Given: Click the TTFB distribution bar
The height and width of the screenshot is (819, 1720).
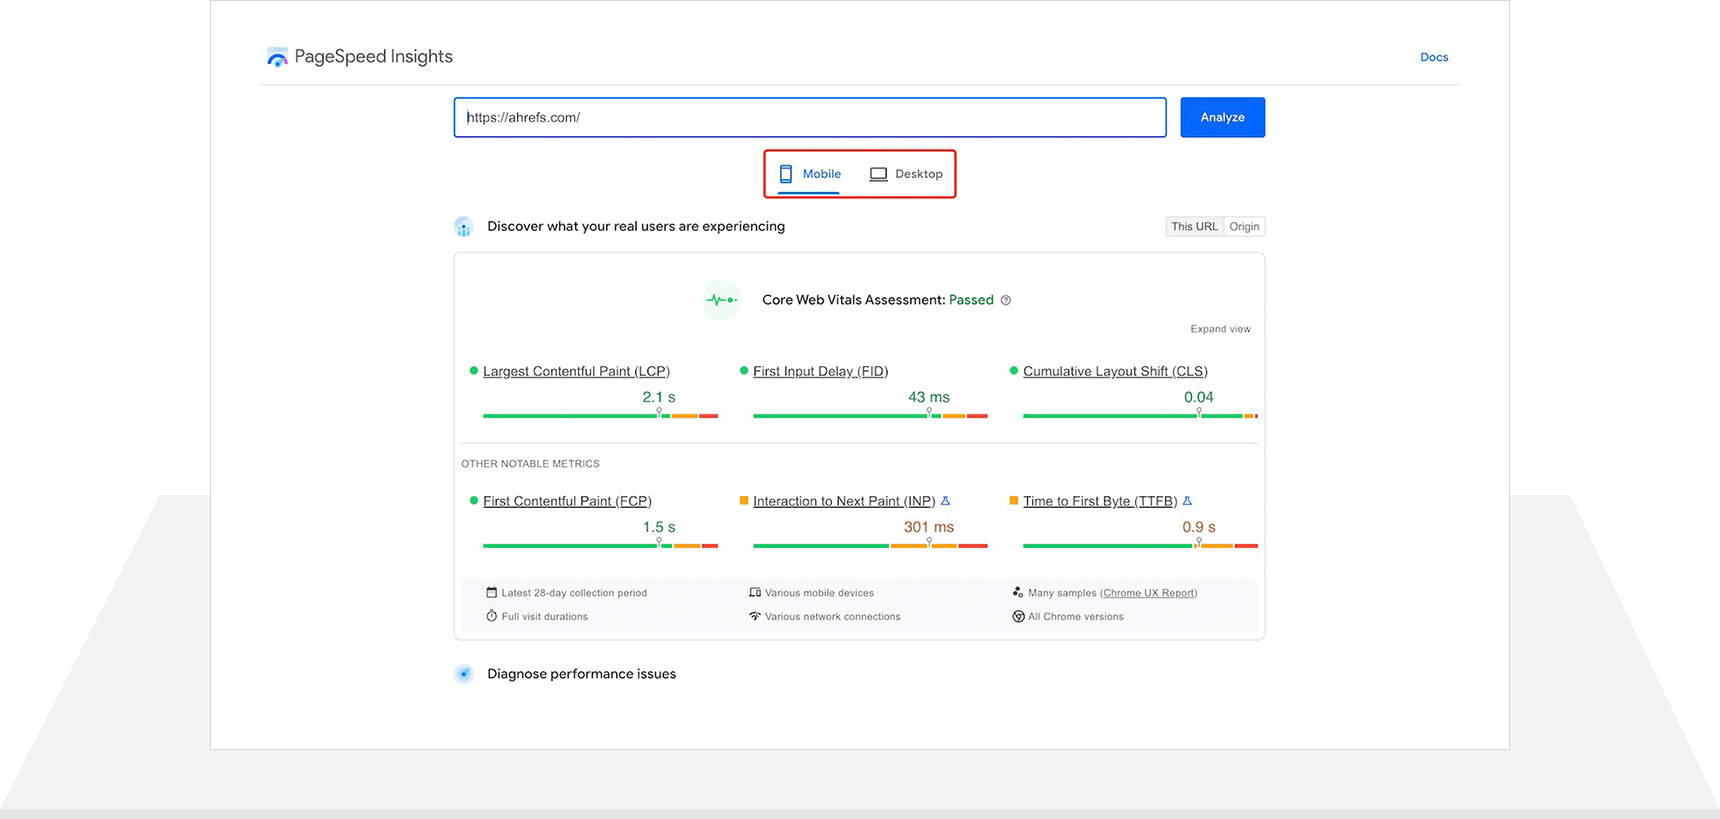Looking at the screenshot, I should [x=1140, y=545].
